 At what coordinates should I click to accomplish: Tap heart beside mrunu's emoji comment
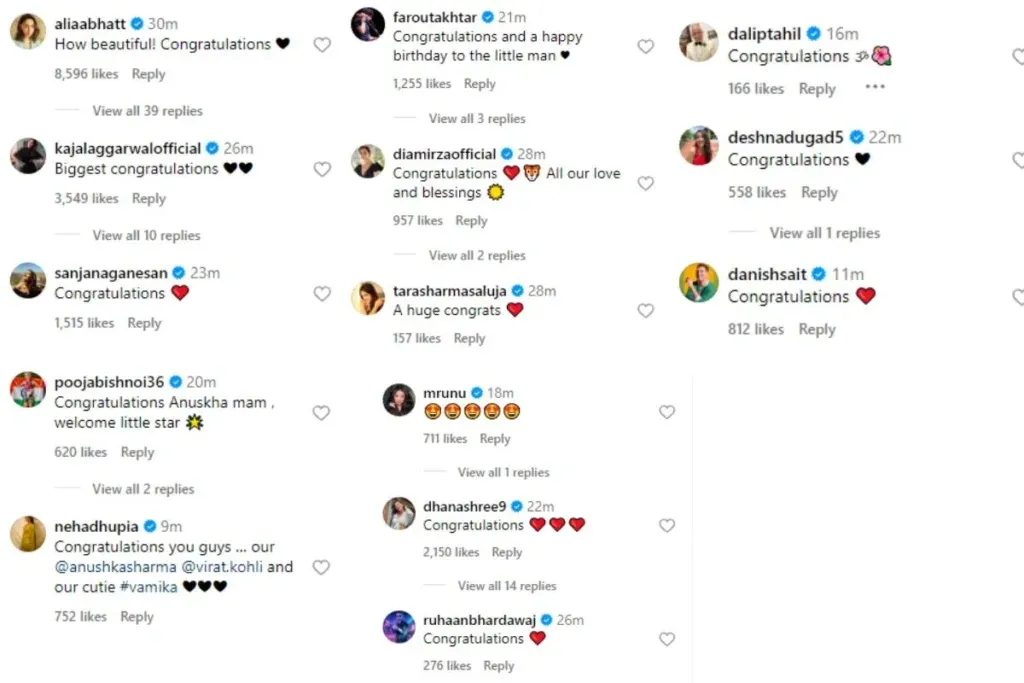(x=667, y=412)
